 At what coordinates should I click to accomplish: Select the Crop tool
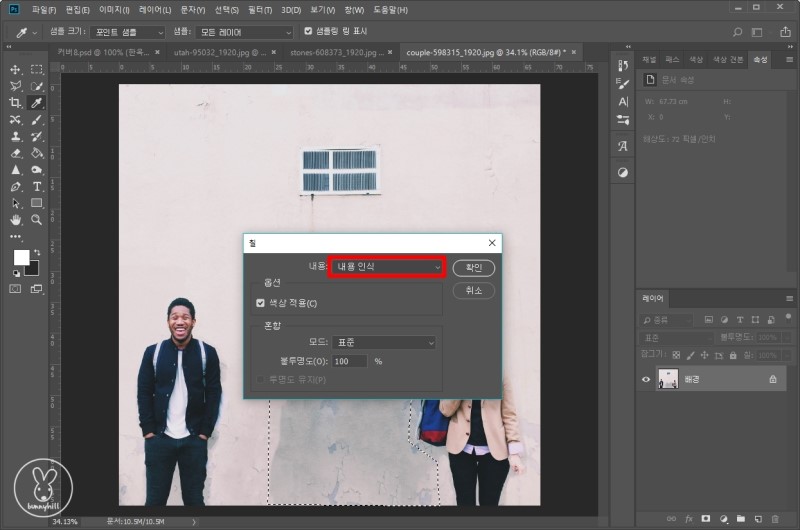coord(16,103)
